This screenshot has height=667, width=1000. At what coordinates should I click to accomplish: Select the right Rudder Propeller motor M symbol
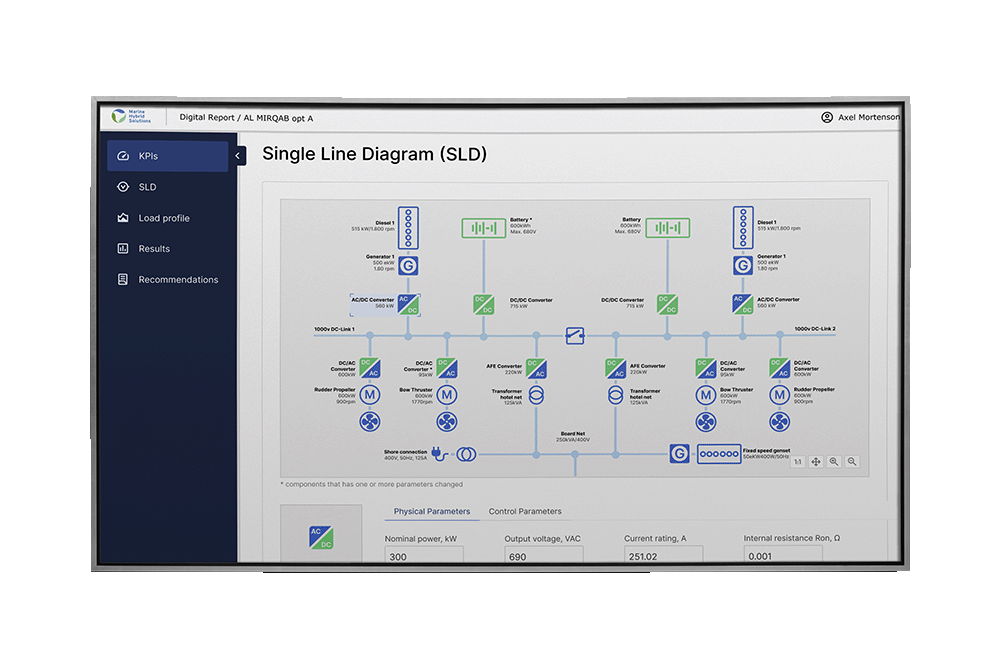779,395
